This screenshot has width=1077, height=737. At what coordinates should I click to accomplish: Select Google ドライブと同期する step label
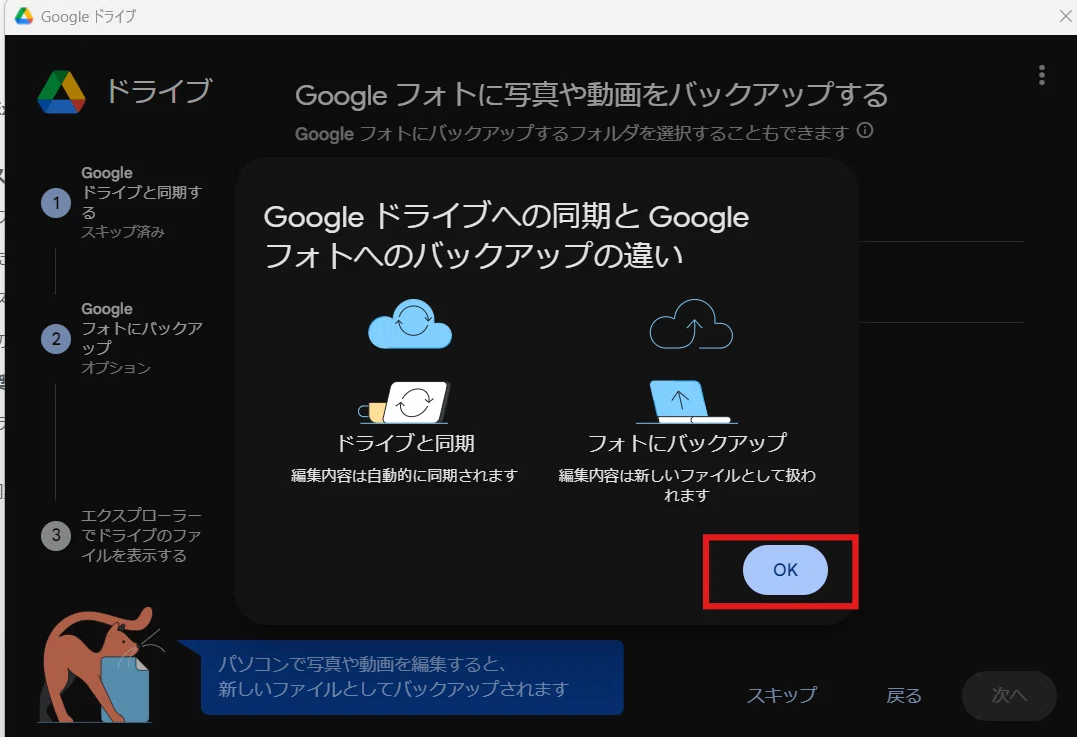(x=141, y=192)
